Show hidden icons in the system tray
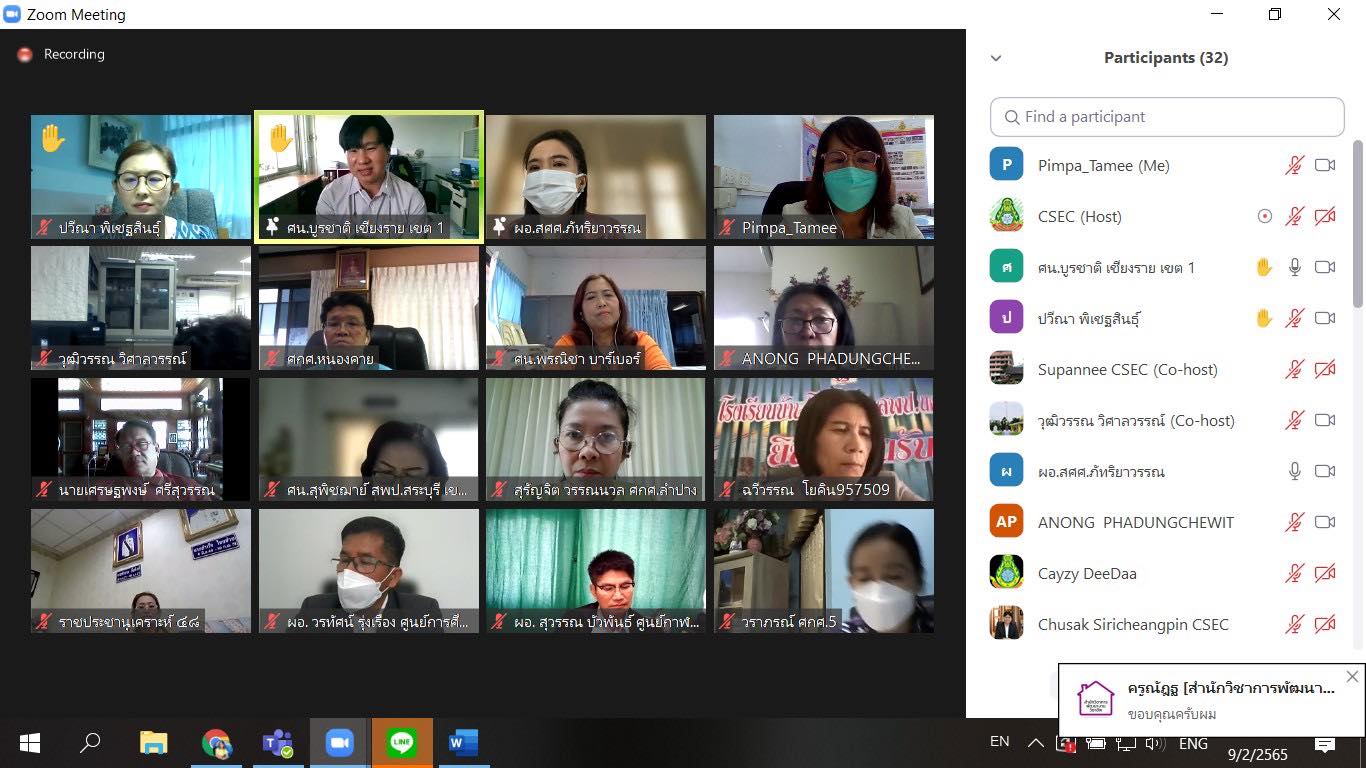The height and width of the screenshot is (768, 1366). coord(1036,743)
